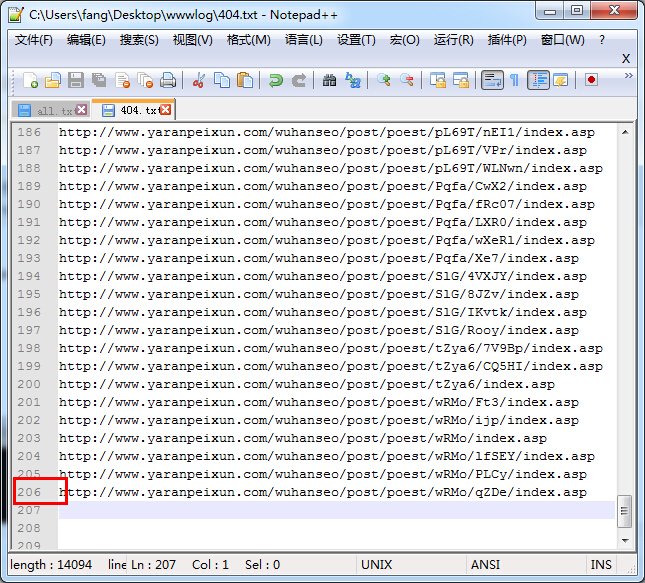Place cursor on empty line 207
The height and width of the screenshot is (583, 645).
point(336,510)
